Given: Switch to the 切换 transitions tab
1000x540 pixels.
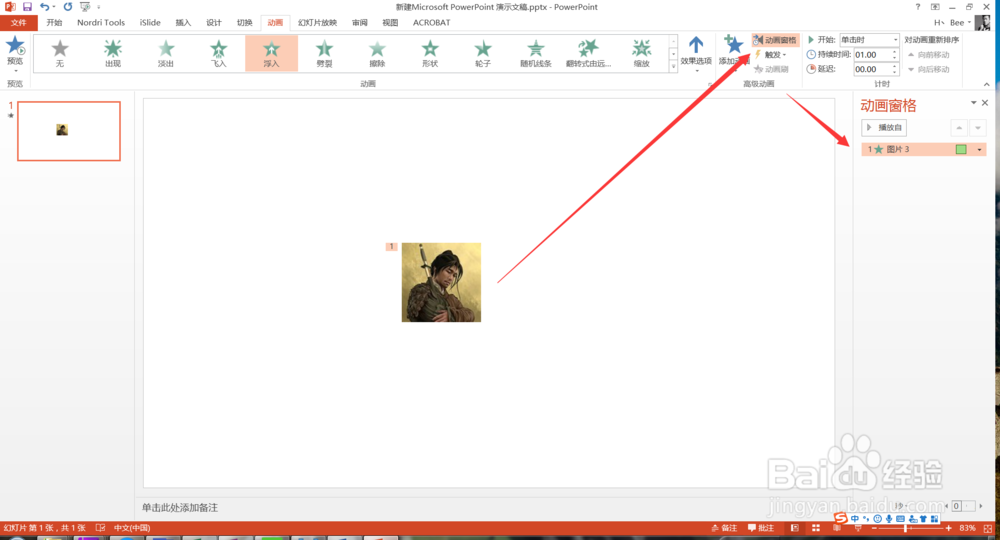Looking at the screenshot, I should tap(245, 23).
